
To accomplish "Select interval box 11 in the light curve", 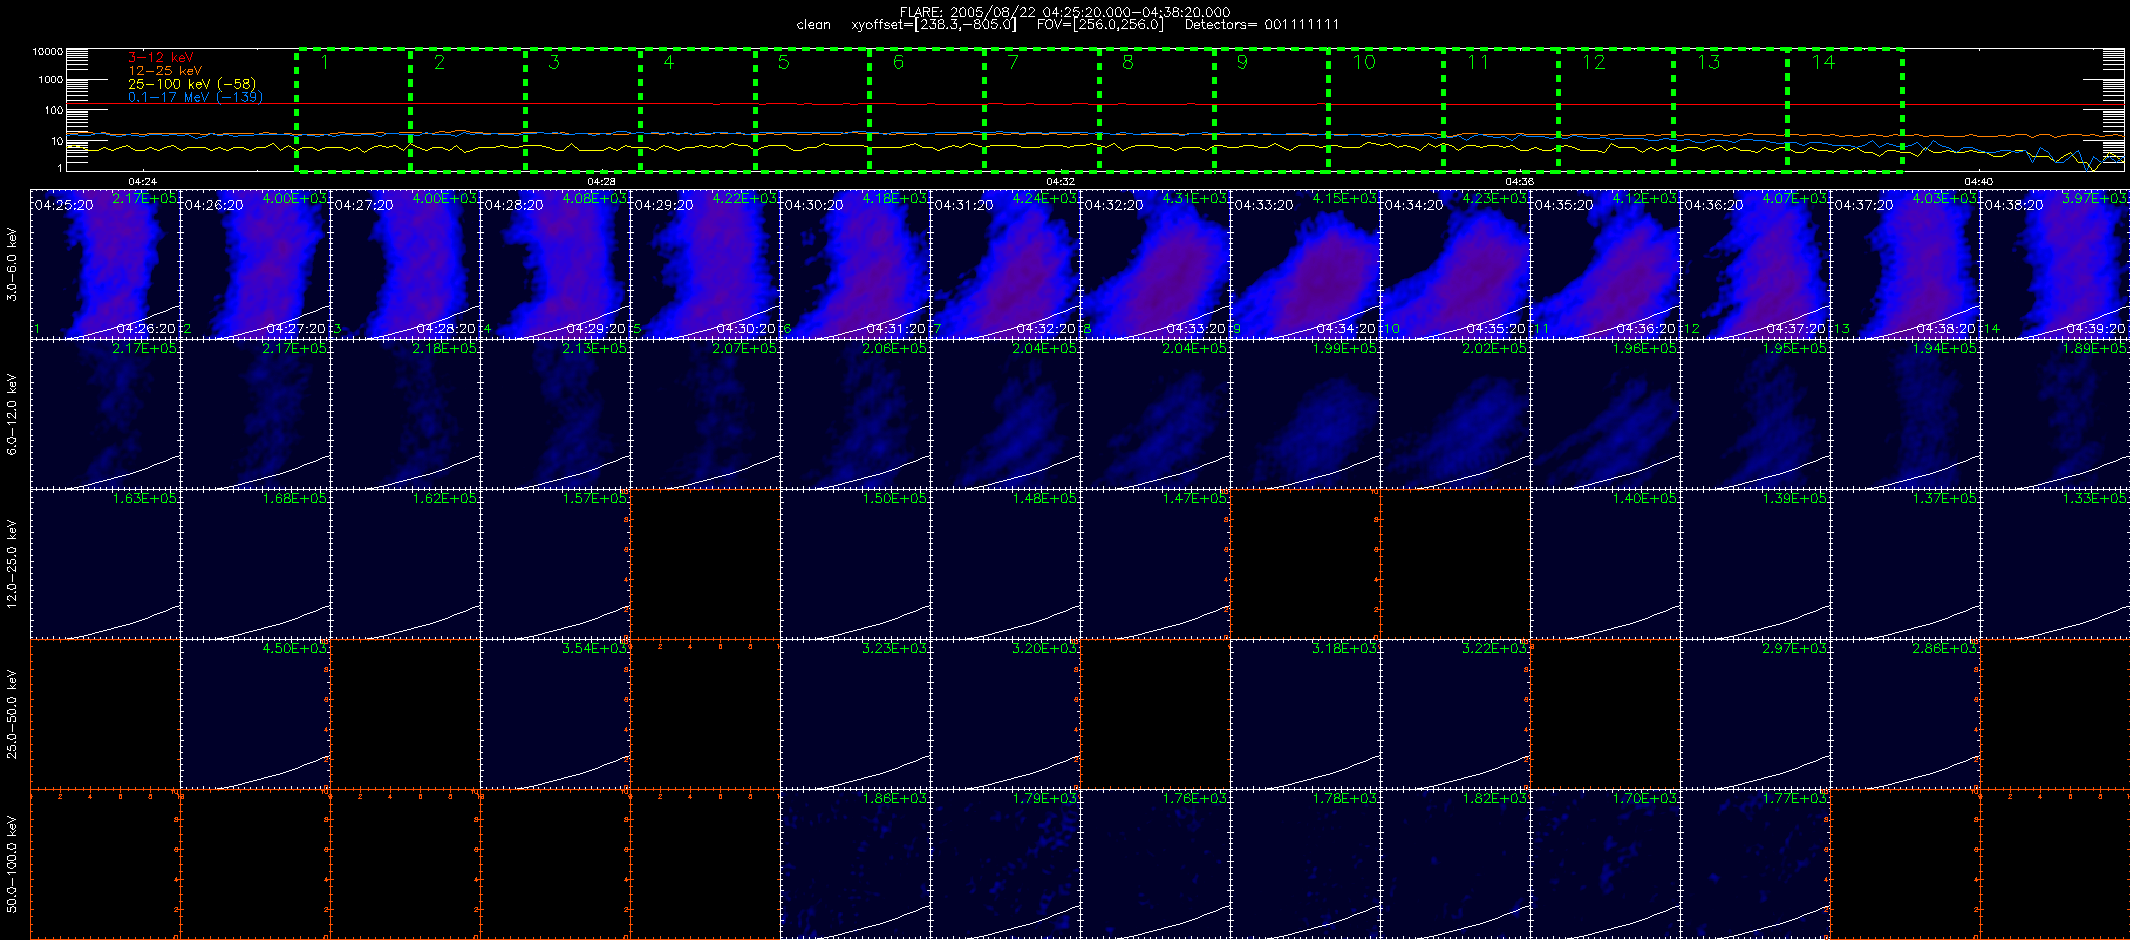I will tap(1501, 110).
